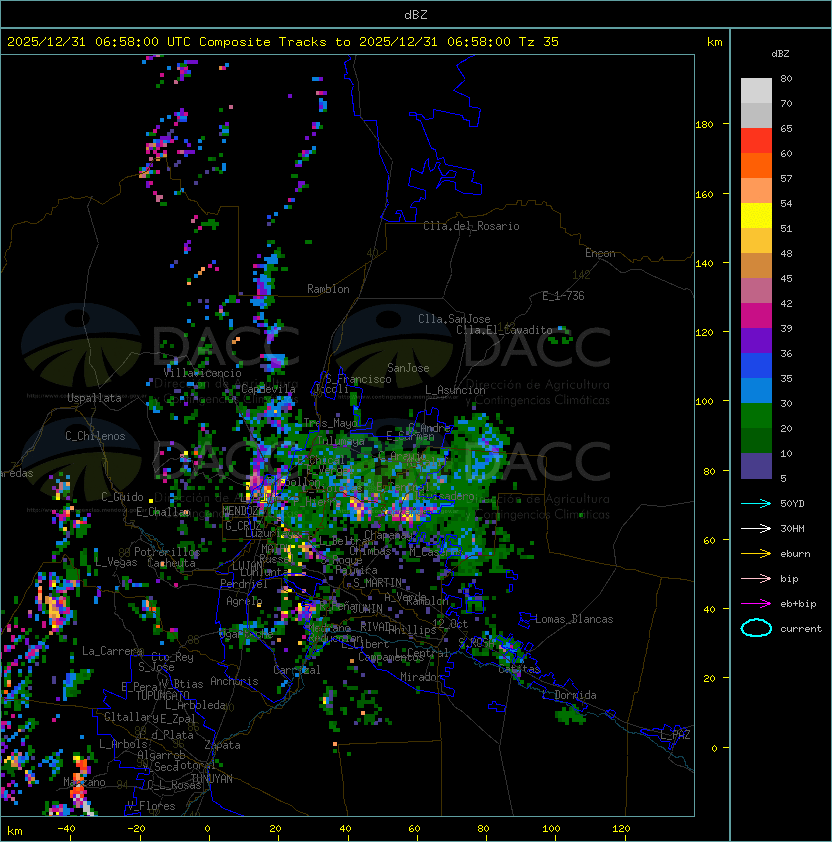Pick the red swatch in the dBZ scale
This screenshot has width=832, height=842.
(756, 141)
